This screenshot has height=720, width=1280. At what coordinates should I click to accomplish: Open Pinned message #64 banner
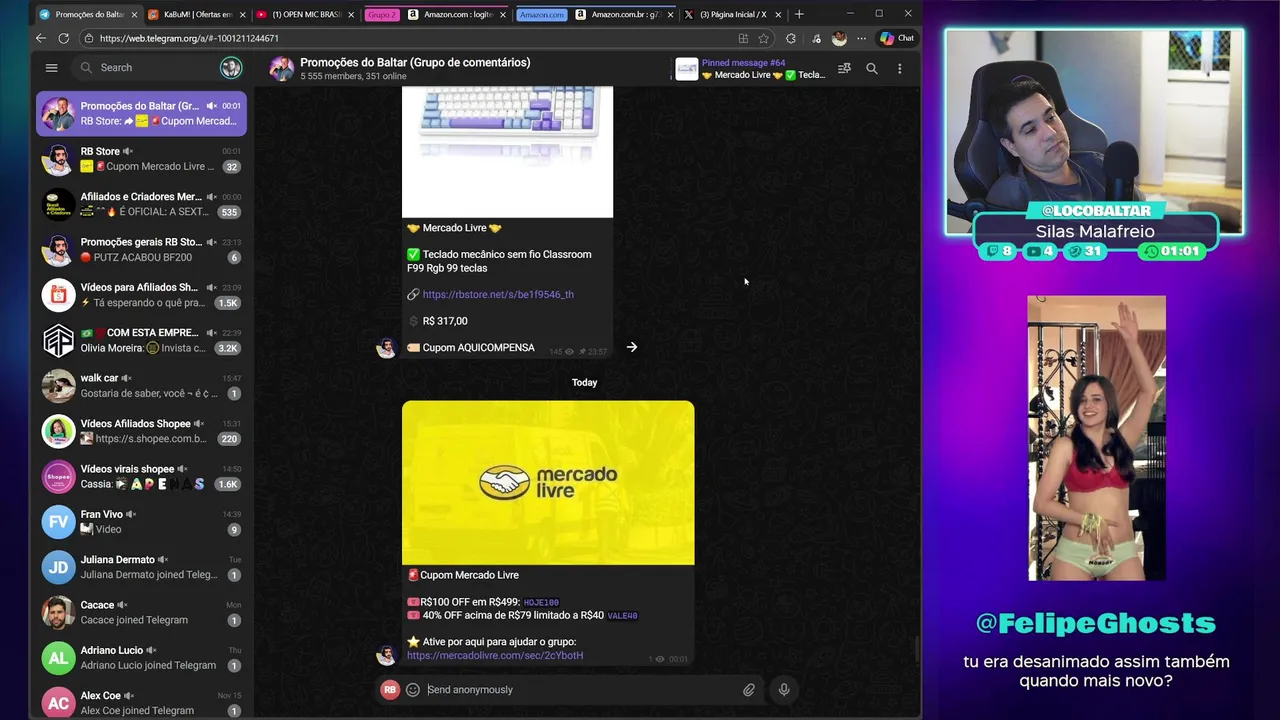click(750, 69)
